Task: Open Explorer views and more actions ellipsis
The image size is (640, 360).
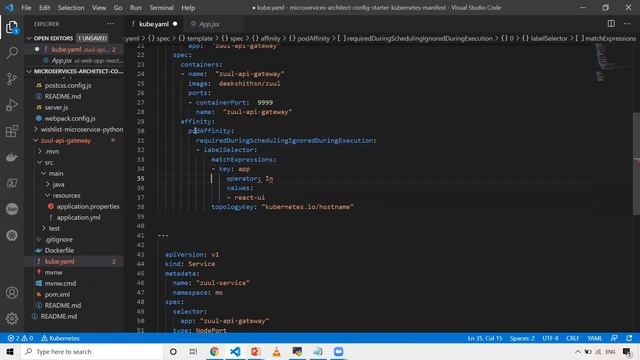Action: click(111, 24)
